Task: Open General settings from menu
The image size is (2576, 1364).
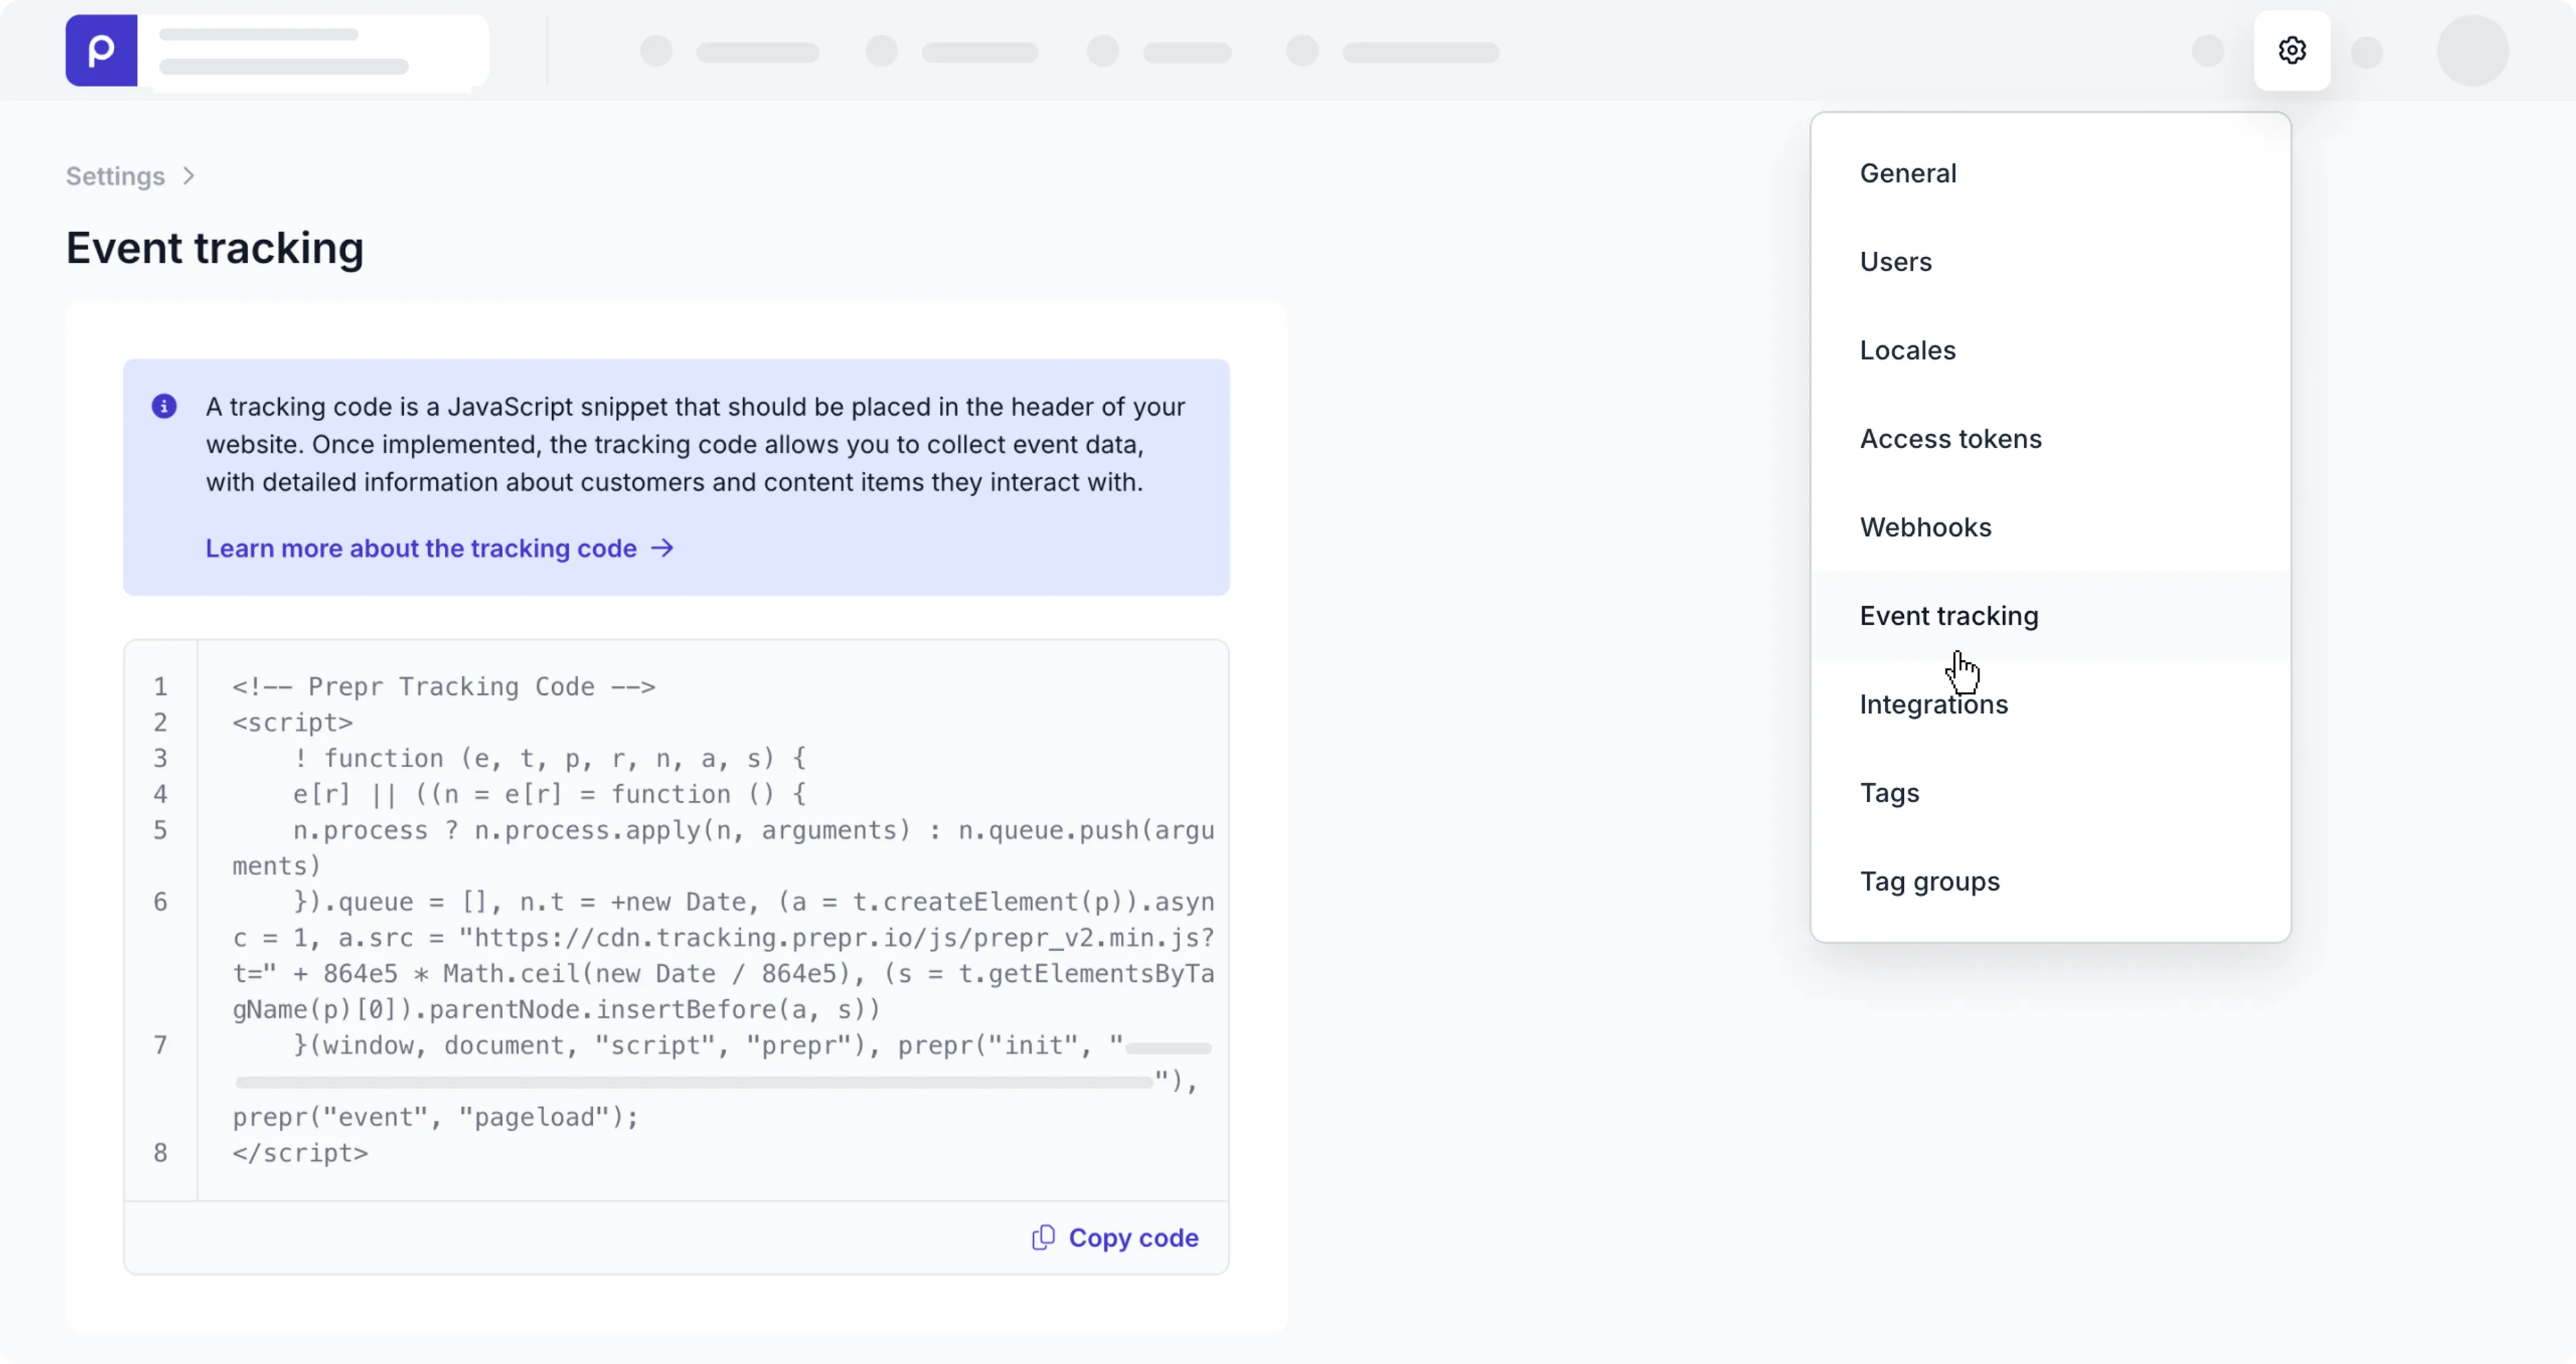Action: (x=1907, y=173)
